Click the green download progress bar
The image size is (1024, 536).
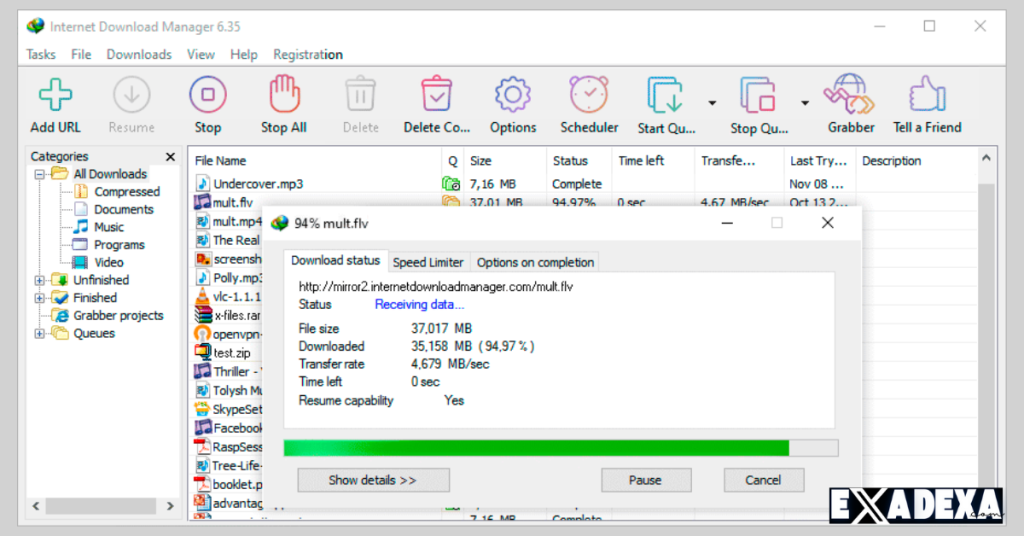(x=536, y=448)
